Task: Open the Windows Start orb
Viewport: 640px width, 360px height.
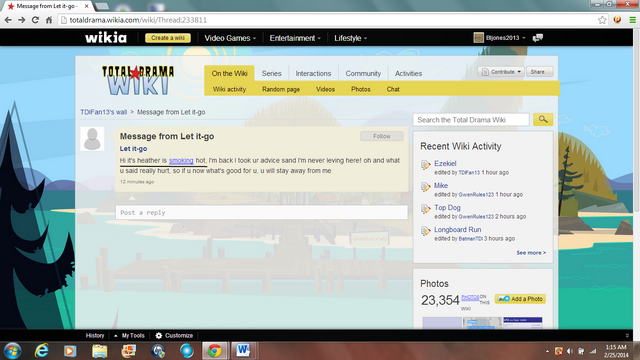Action: [12, 351]
